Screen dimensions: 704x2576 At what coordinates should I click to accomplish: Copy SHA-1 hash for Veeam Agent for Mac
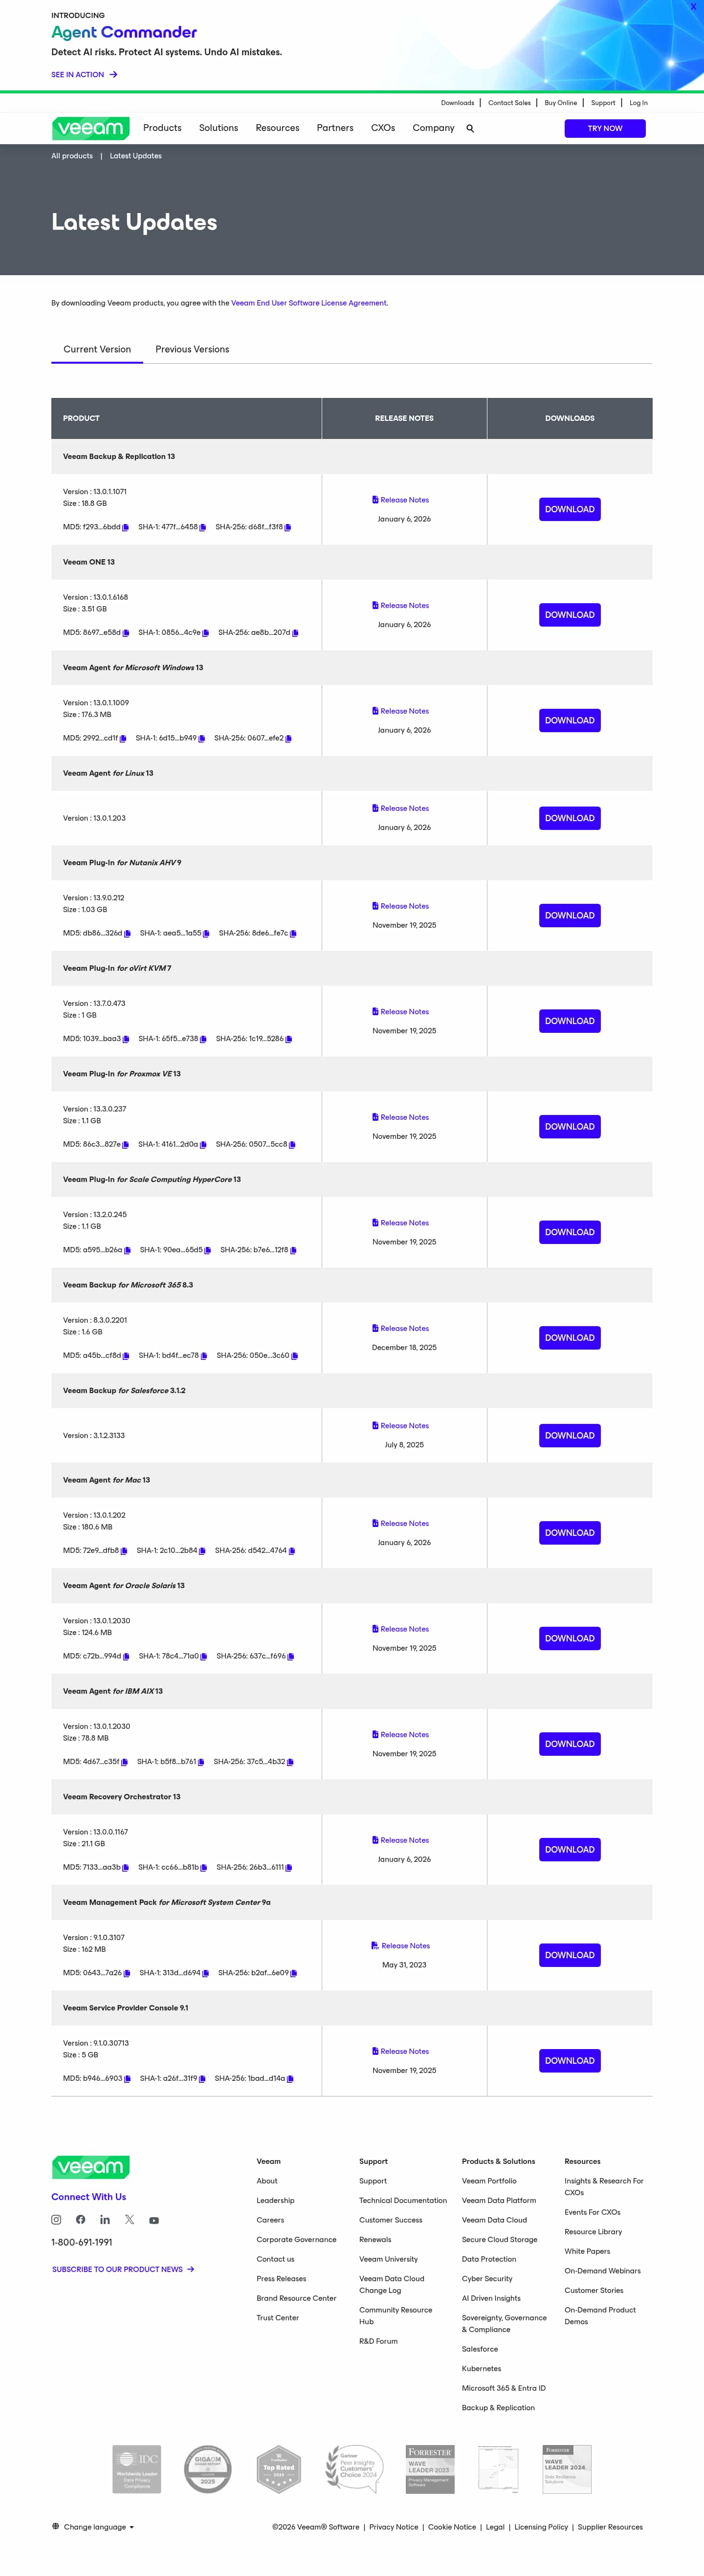pos(203,1551)
